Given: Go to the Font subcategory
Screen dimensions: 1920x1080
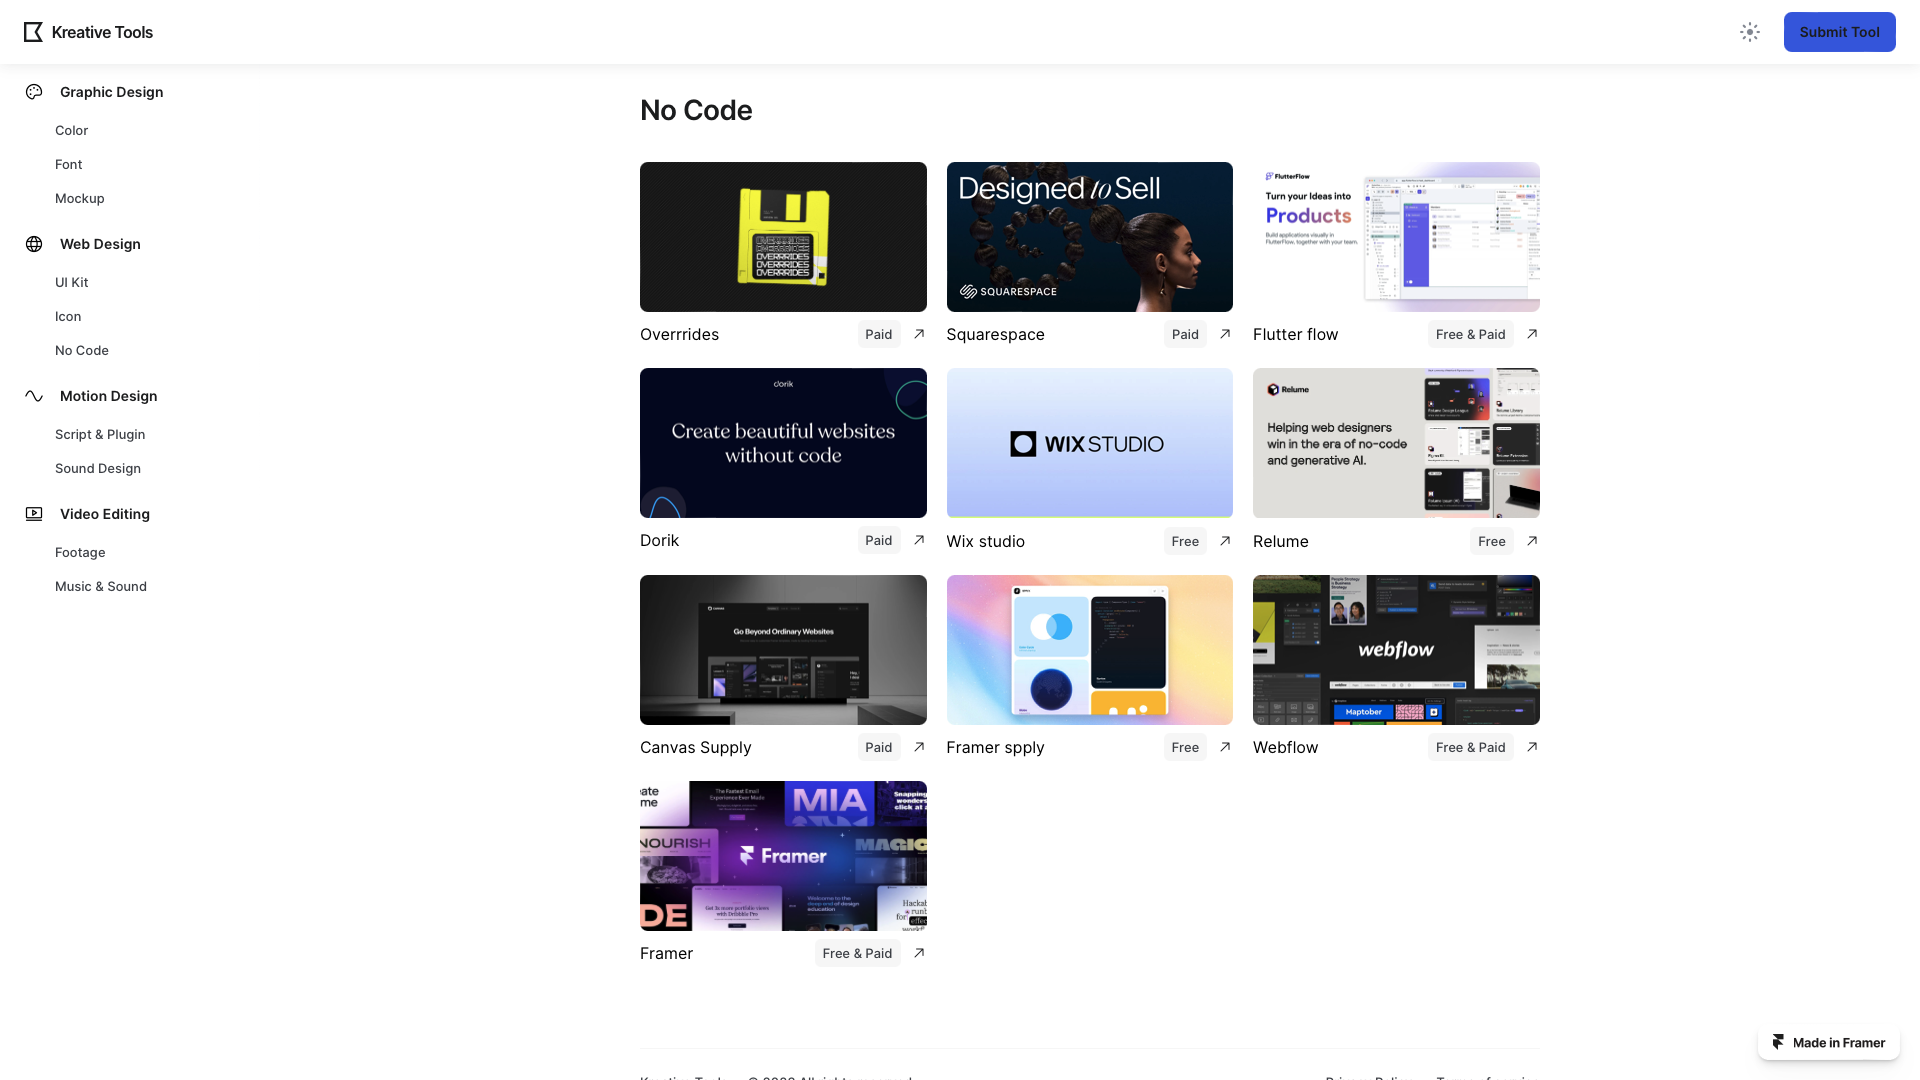Looking at the screenshot, I should click(x=68, y=164).
